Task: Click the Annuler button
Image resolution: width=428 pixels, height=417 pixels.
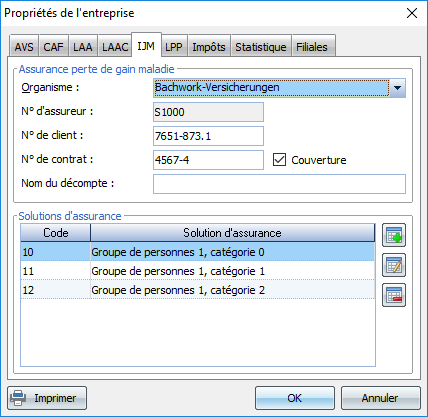Action: coord(380,398)
